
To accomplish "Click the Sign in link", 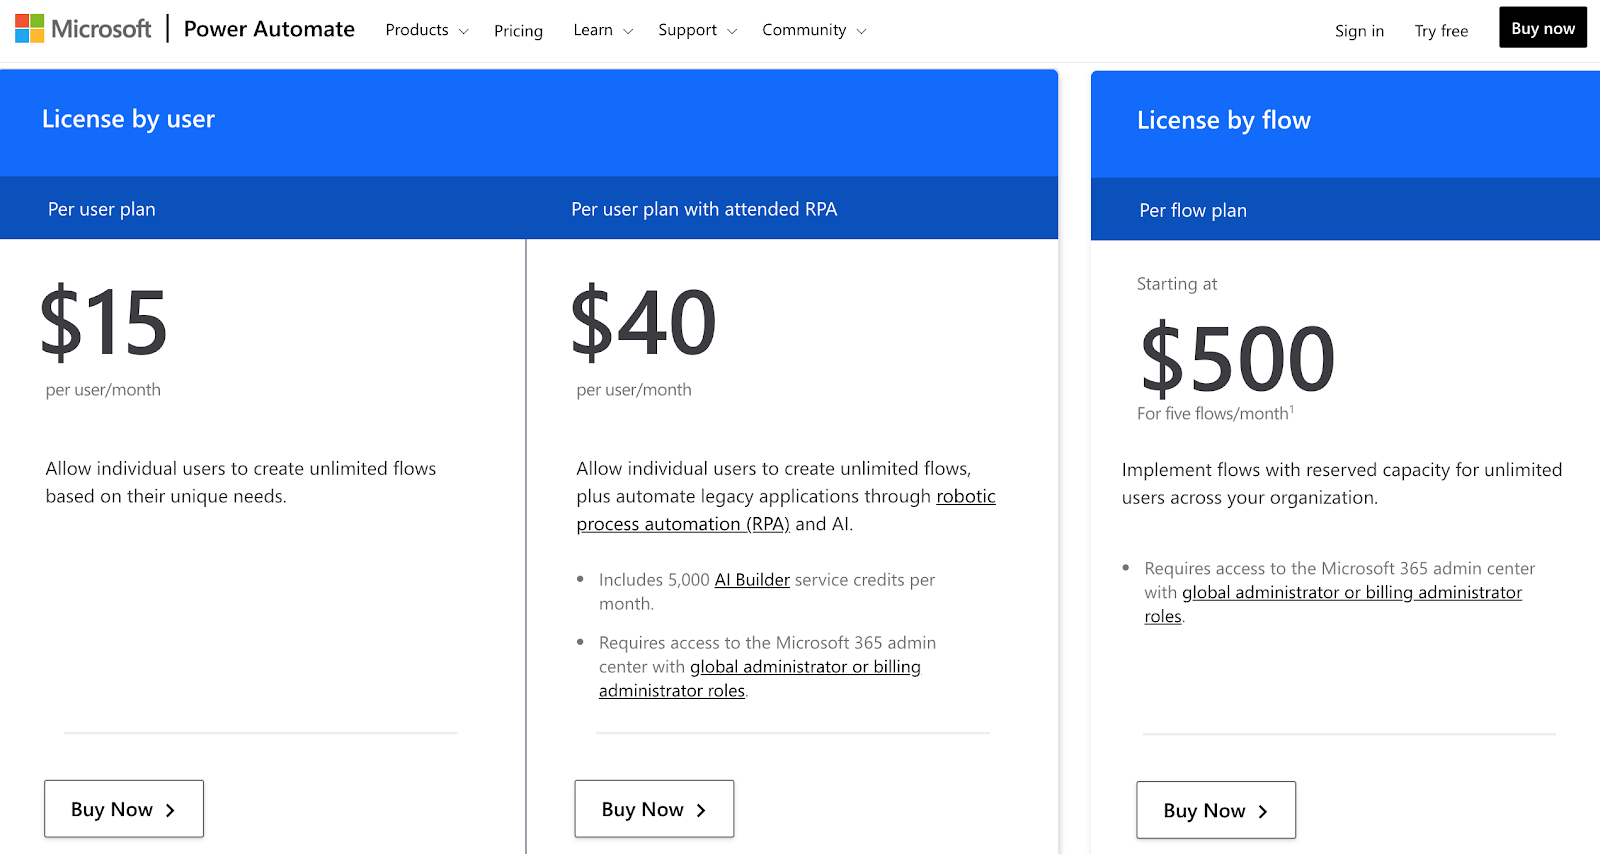I will point(1359,31).
